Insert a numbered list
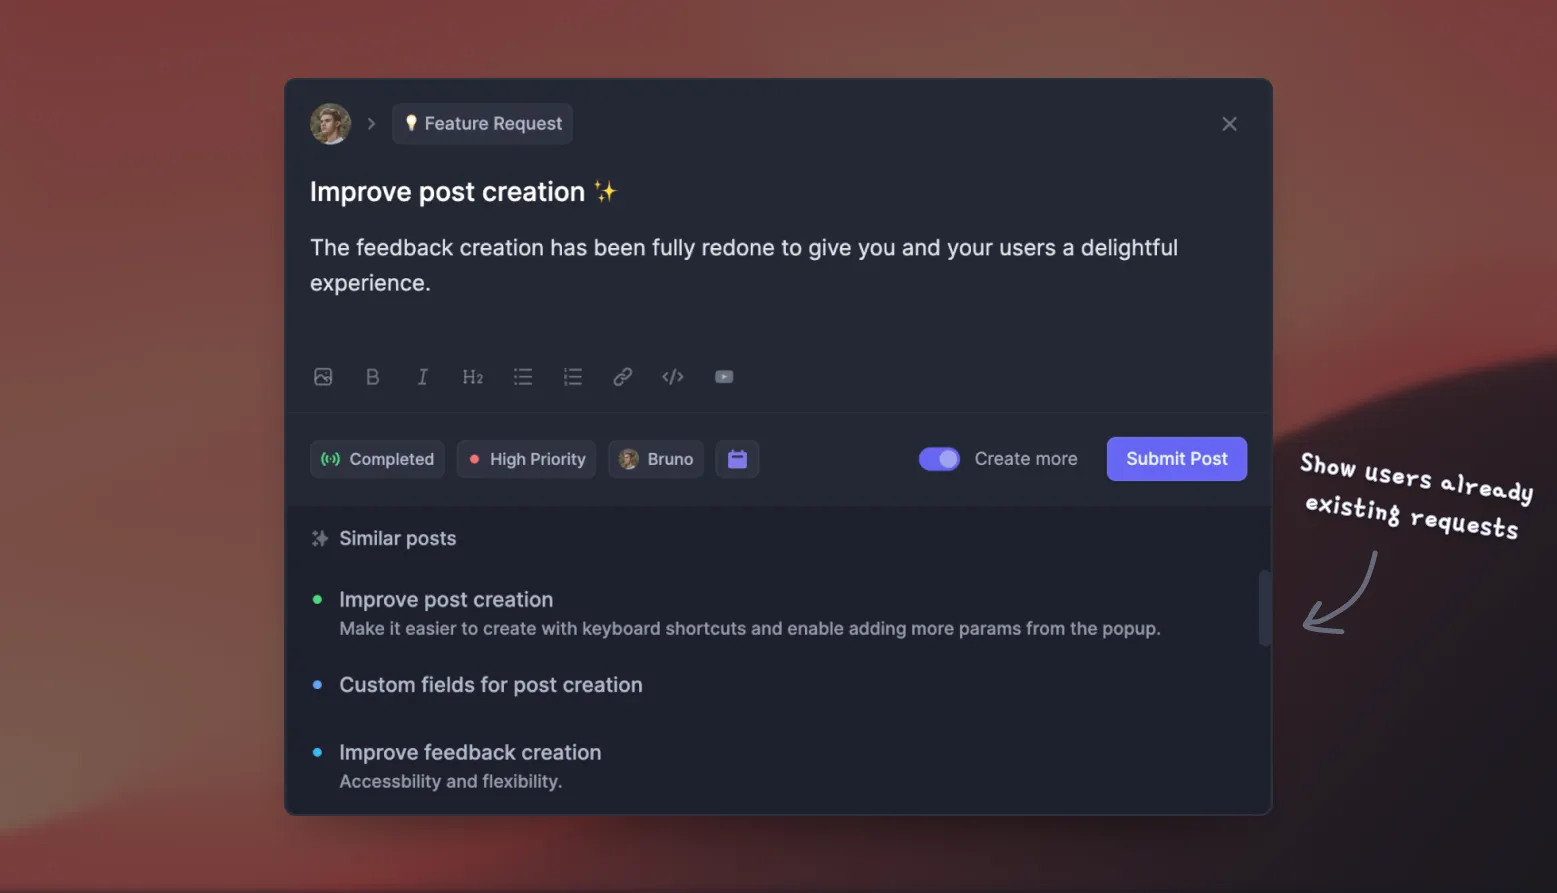This screenshot has height=893, width=1557. pyautogui.click(x=573, y=377)
